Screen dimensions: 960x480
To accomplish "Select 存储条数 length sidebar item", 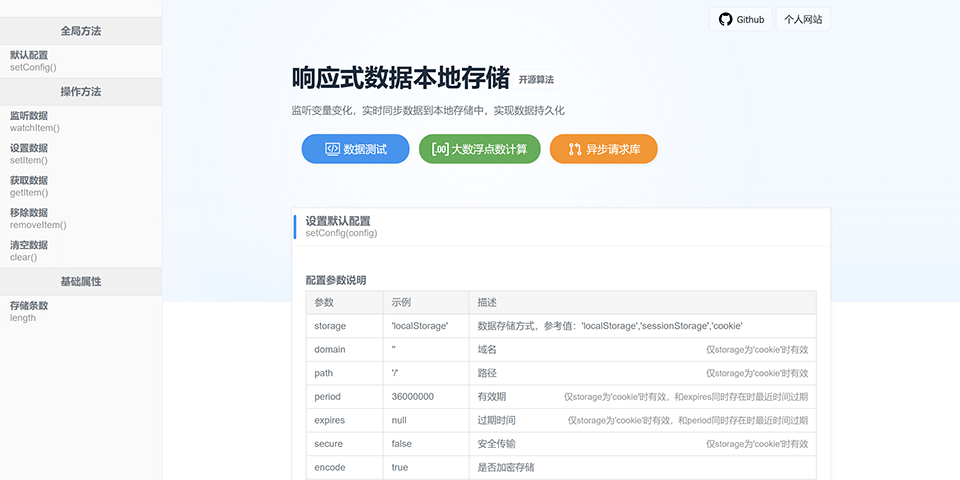I will coord(28,311).
